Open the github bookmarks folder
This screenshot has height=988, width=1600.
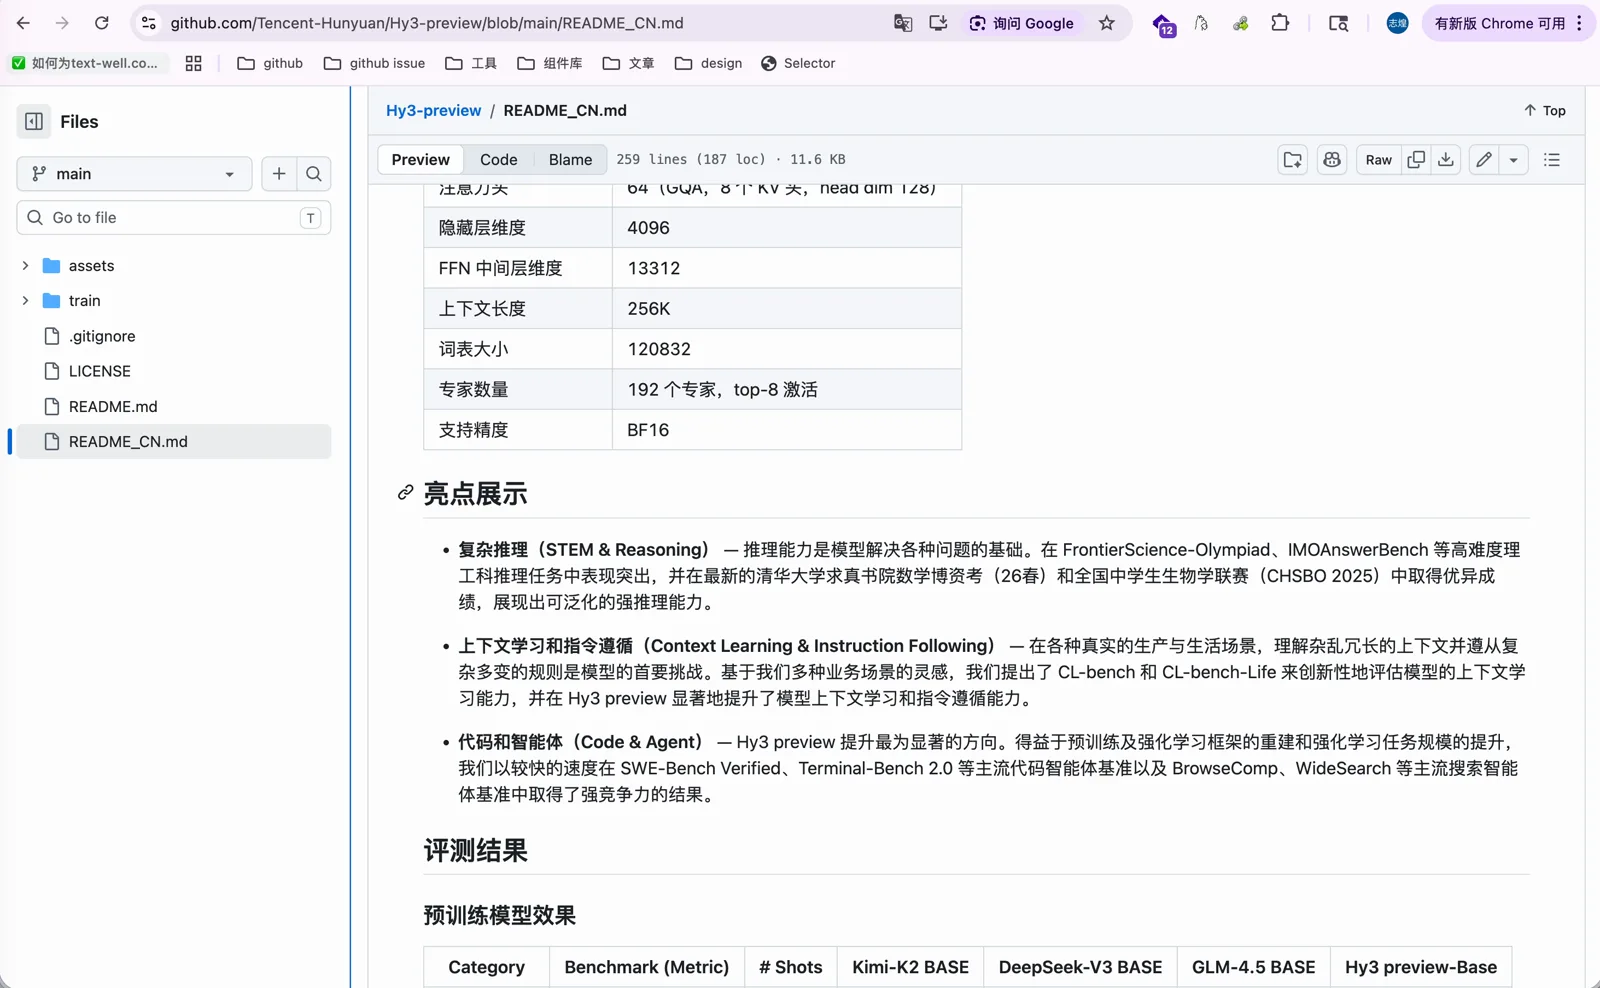pos(270,63)
